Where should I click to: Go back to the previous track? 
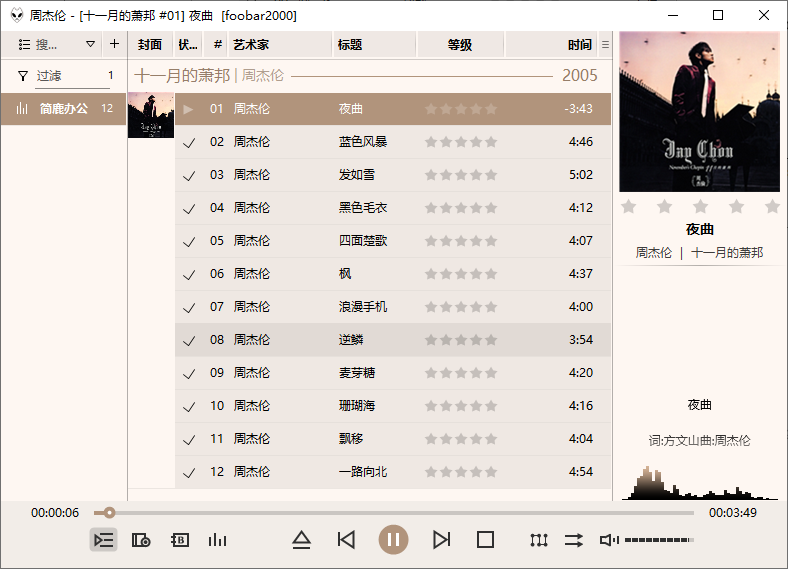point(346,540)
